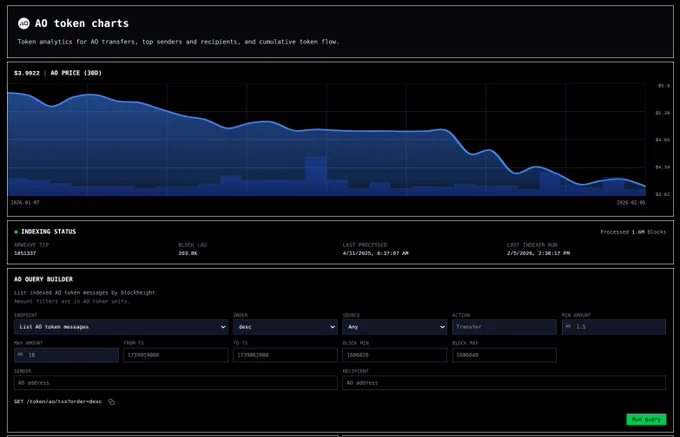
Task: Run the query with green button
Action: (x=646, y=419)
